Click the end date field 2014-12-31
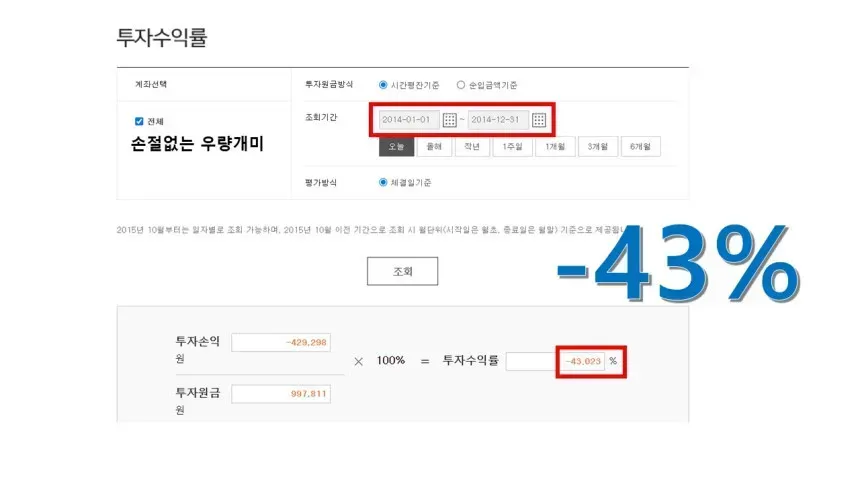860x484 pixels. click(498, 120)
